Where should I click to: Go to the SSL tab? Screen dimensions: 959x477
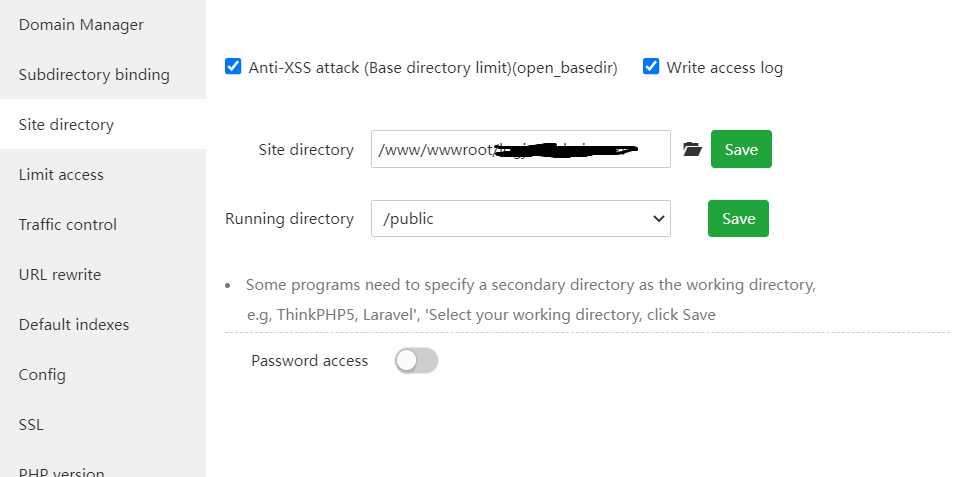click(x=32, y=424)
